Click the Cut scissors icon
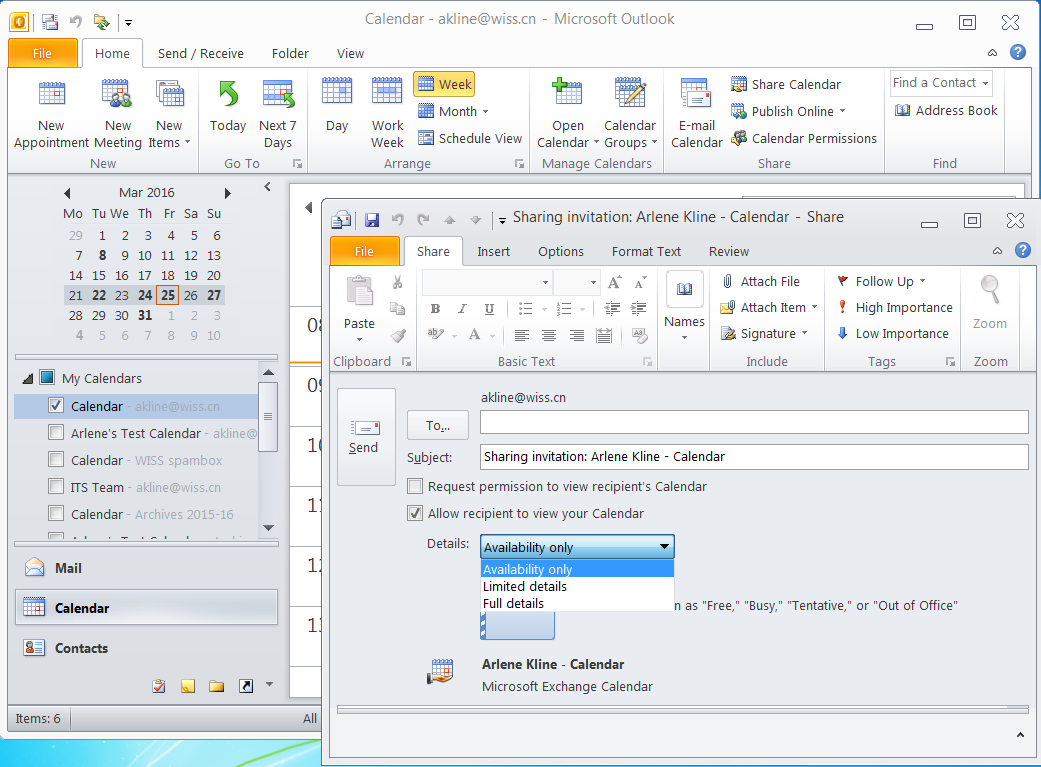Screen dimensions: 1041x767 [398, 282]
